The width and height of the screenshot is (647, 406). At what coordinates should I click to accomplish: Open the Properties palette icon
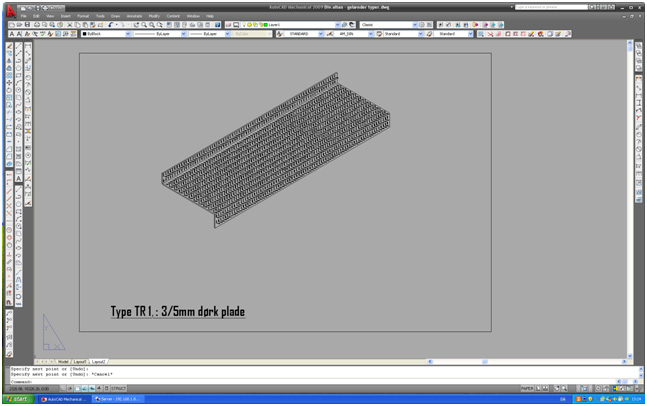169,25
